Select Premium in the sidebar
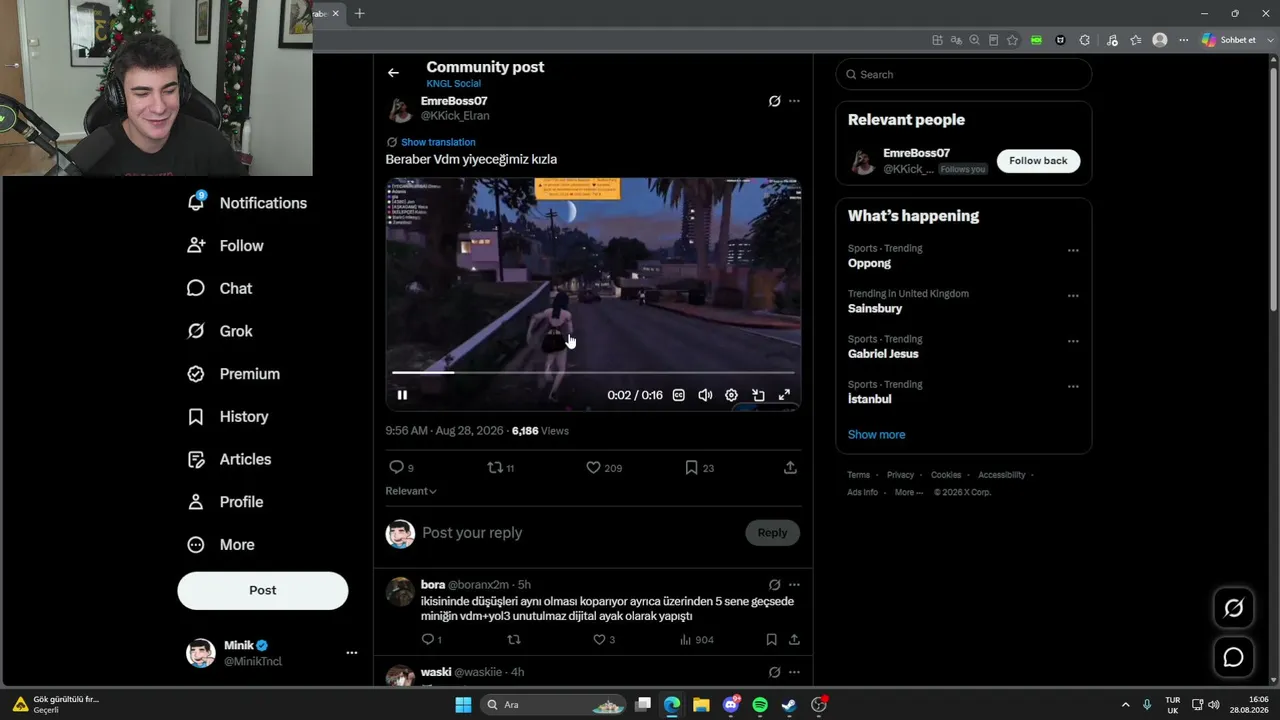 (x=233, y=374)
